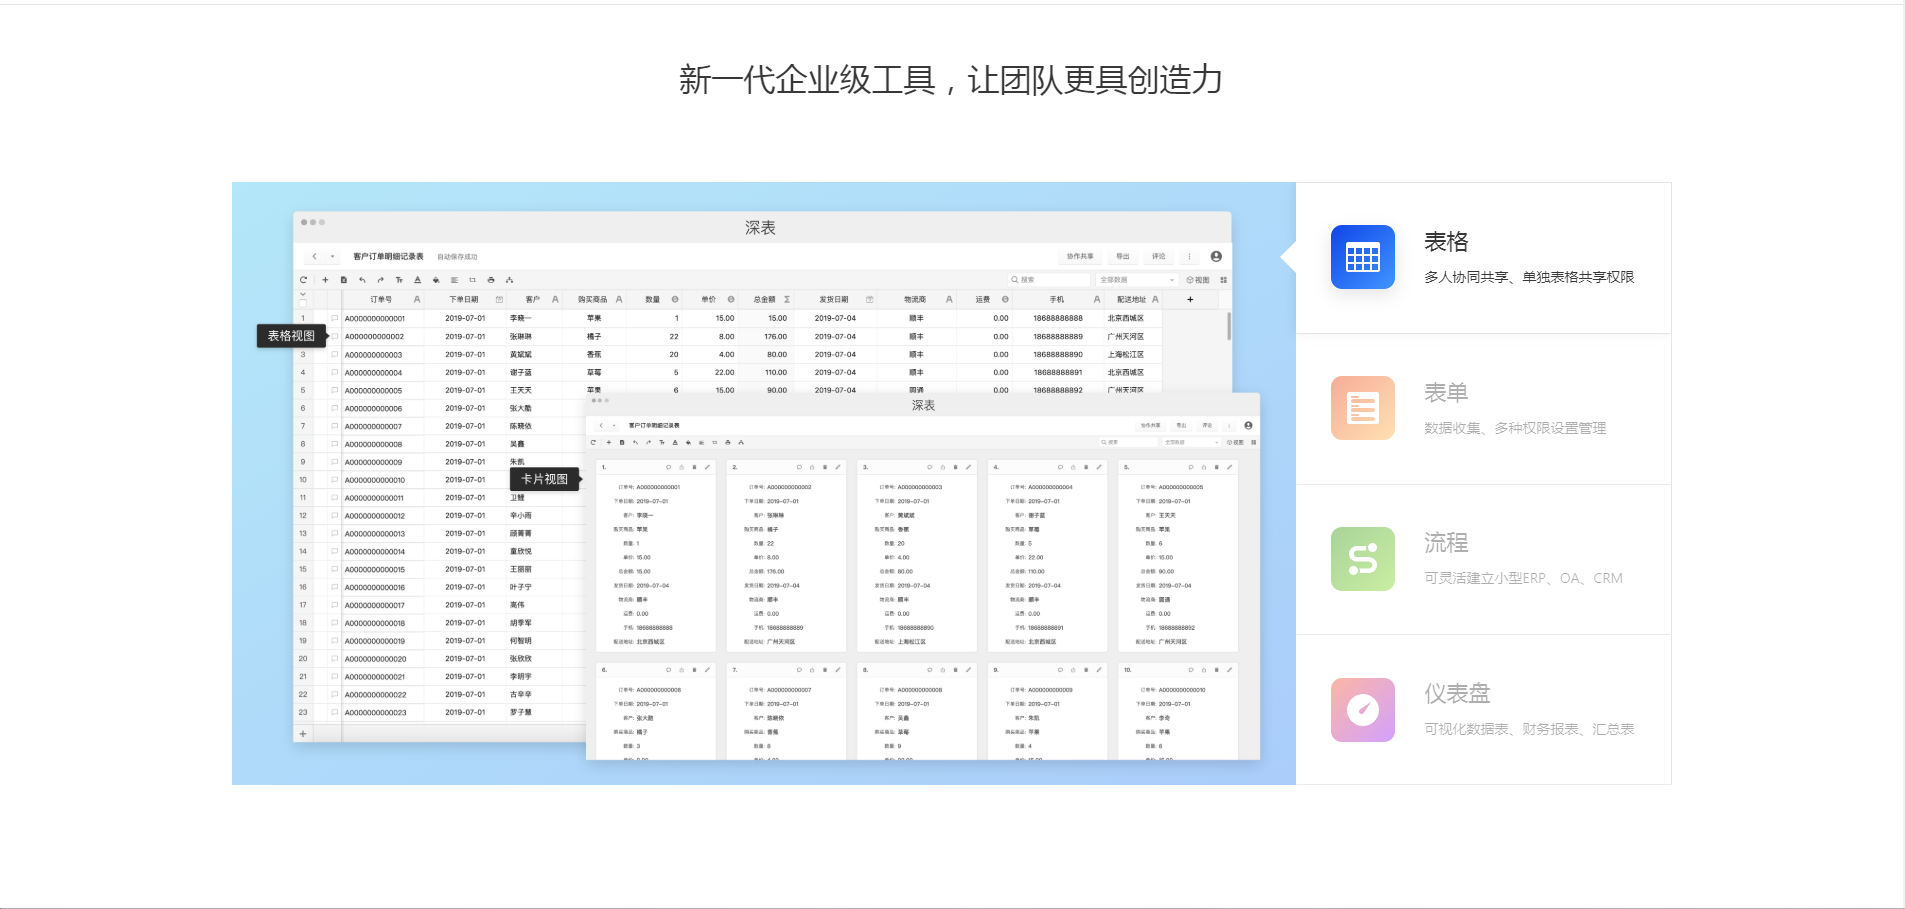Pick the font color icon in the table-view toolbar
The width and height of the screenshot is (1905, 909).
tap(418, 280)
